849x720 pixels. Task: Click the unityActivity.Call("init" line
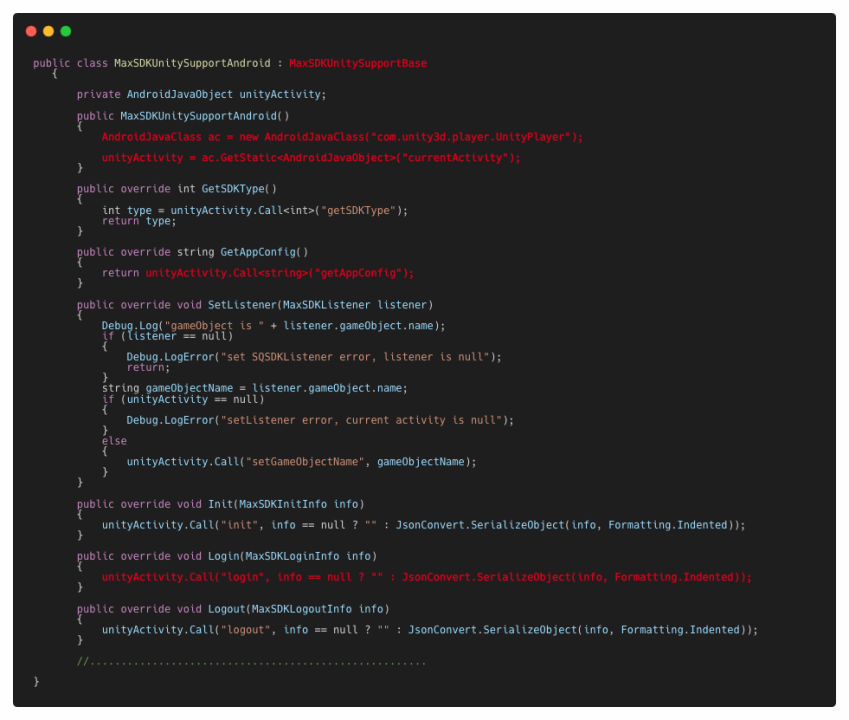[x=423, y=525]
